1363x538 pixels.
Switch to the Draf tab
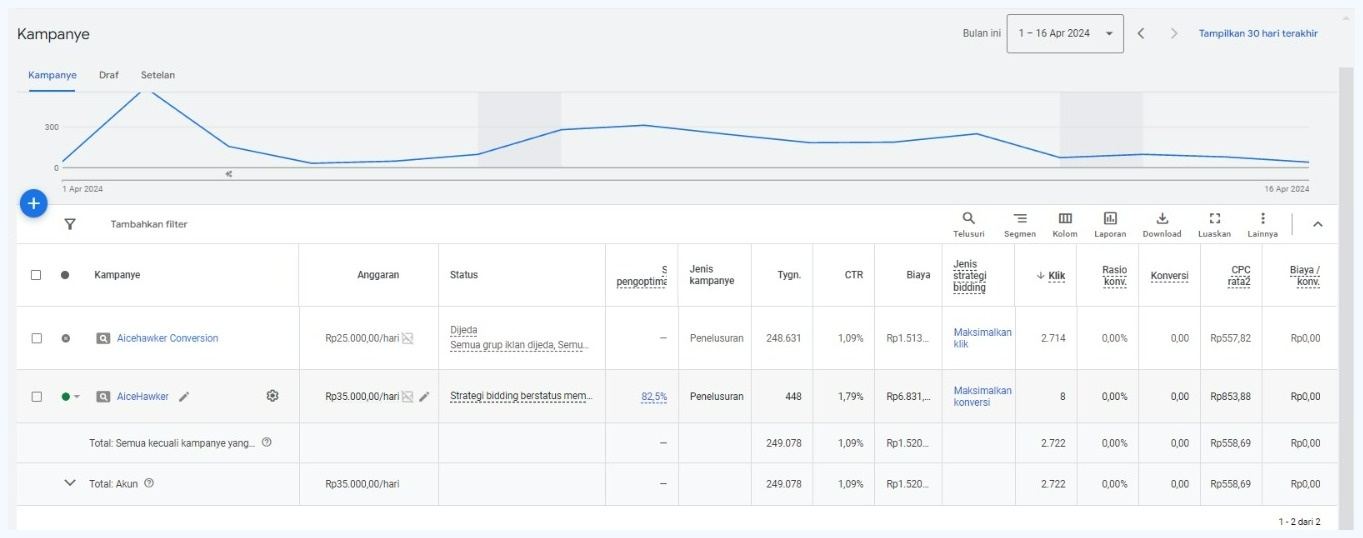click(108, 75)
